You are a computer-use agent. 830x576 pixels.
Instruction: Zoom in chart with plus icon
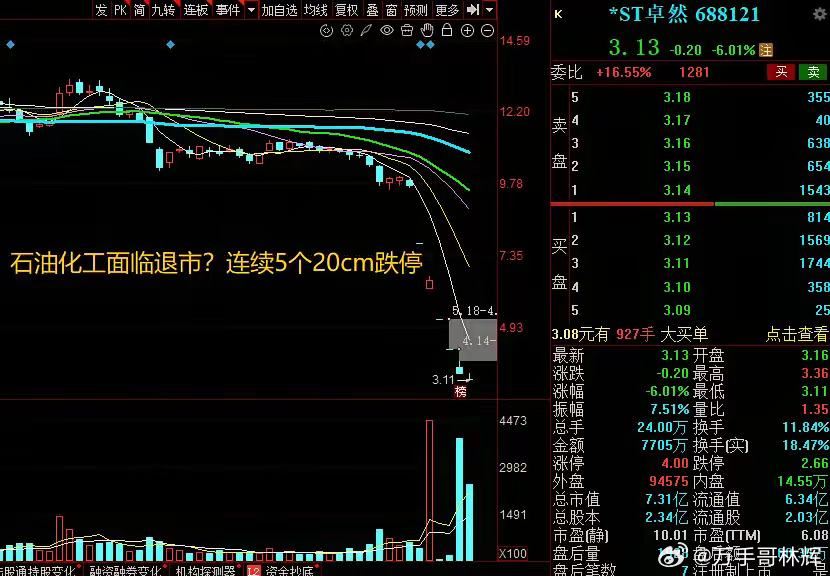467,31
